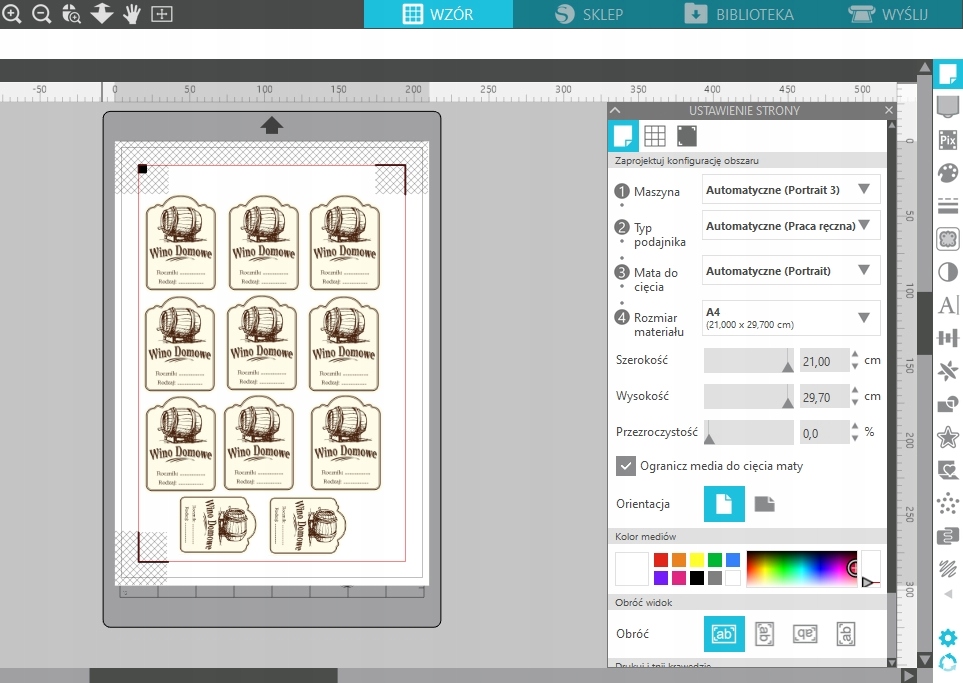The width and height of the screenshot is (963, 683).
Task: Pick the red media color swatch
Action: coord(660,560)
